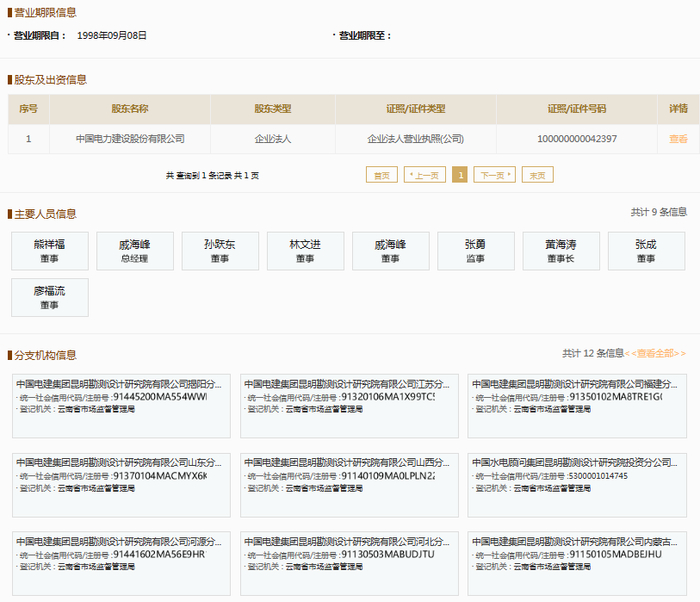Select person card 张勇 监事
This screenshot has width=700, height=602.
(476, 251)
